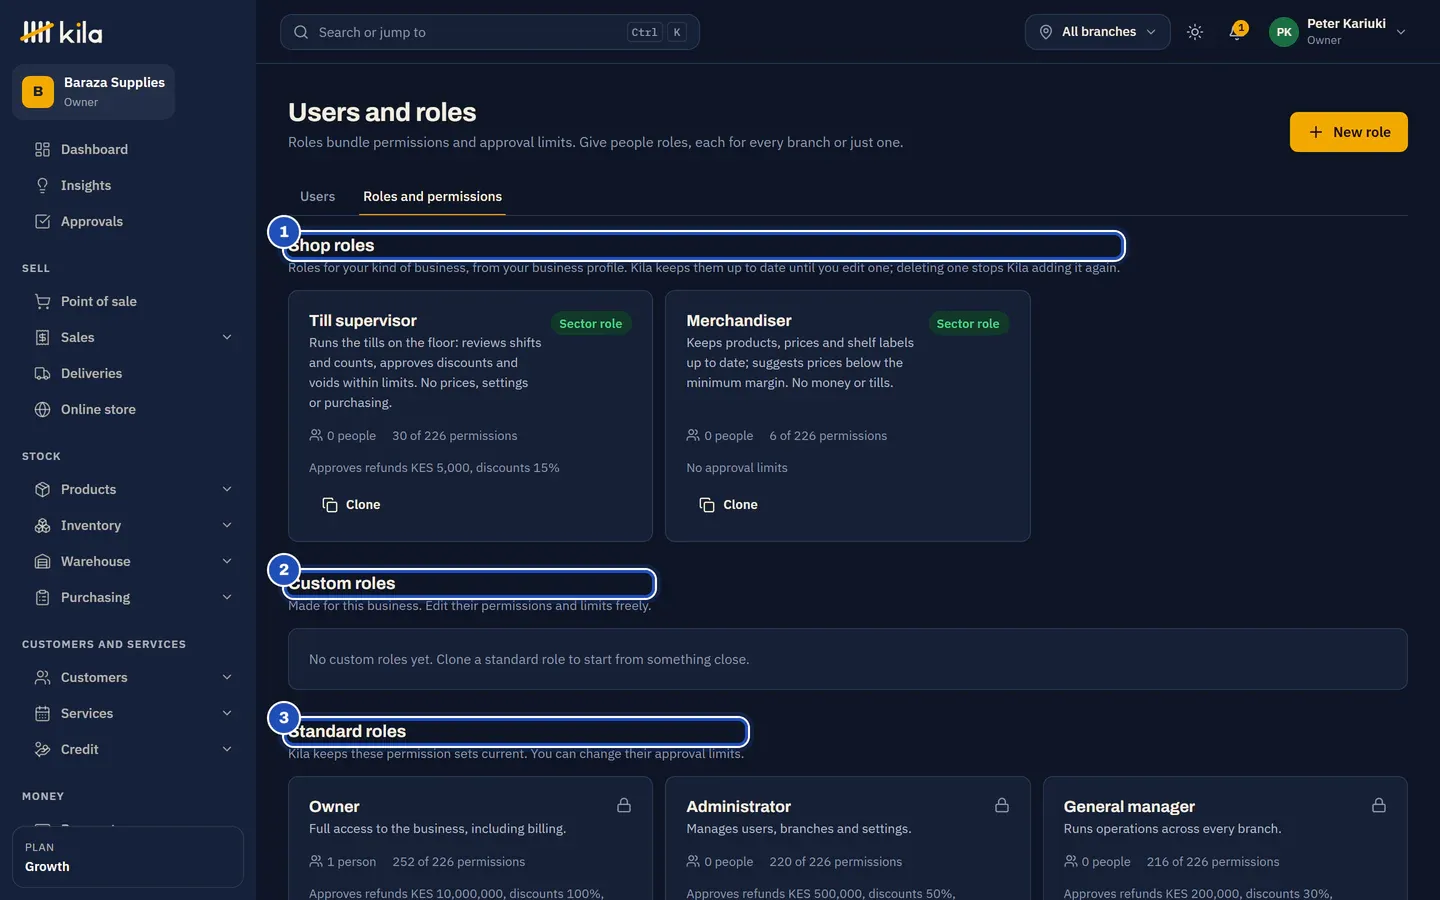Screen dimensions: 1440x900
Task: Click the Kila logo
Action: [x=61, y=32]
